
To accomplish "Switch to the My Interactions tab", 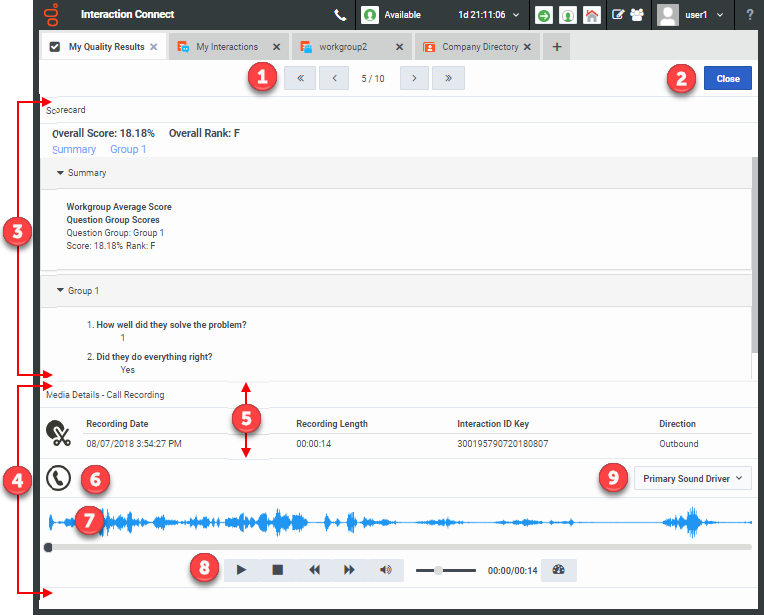I will (x=226, y=47).
